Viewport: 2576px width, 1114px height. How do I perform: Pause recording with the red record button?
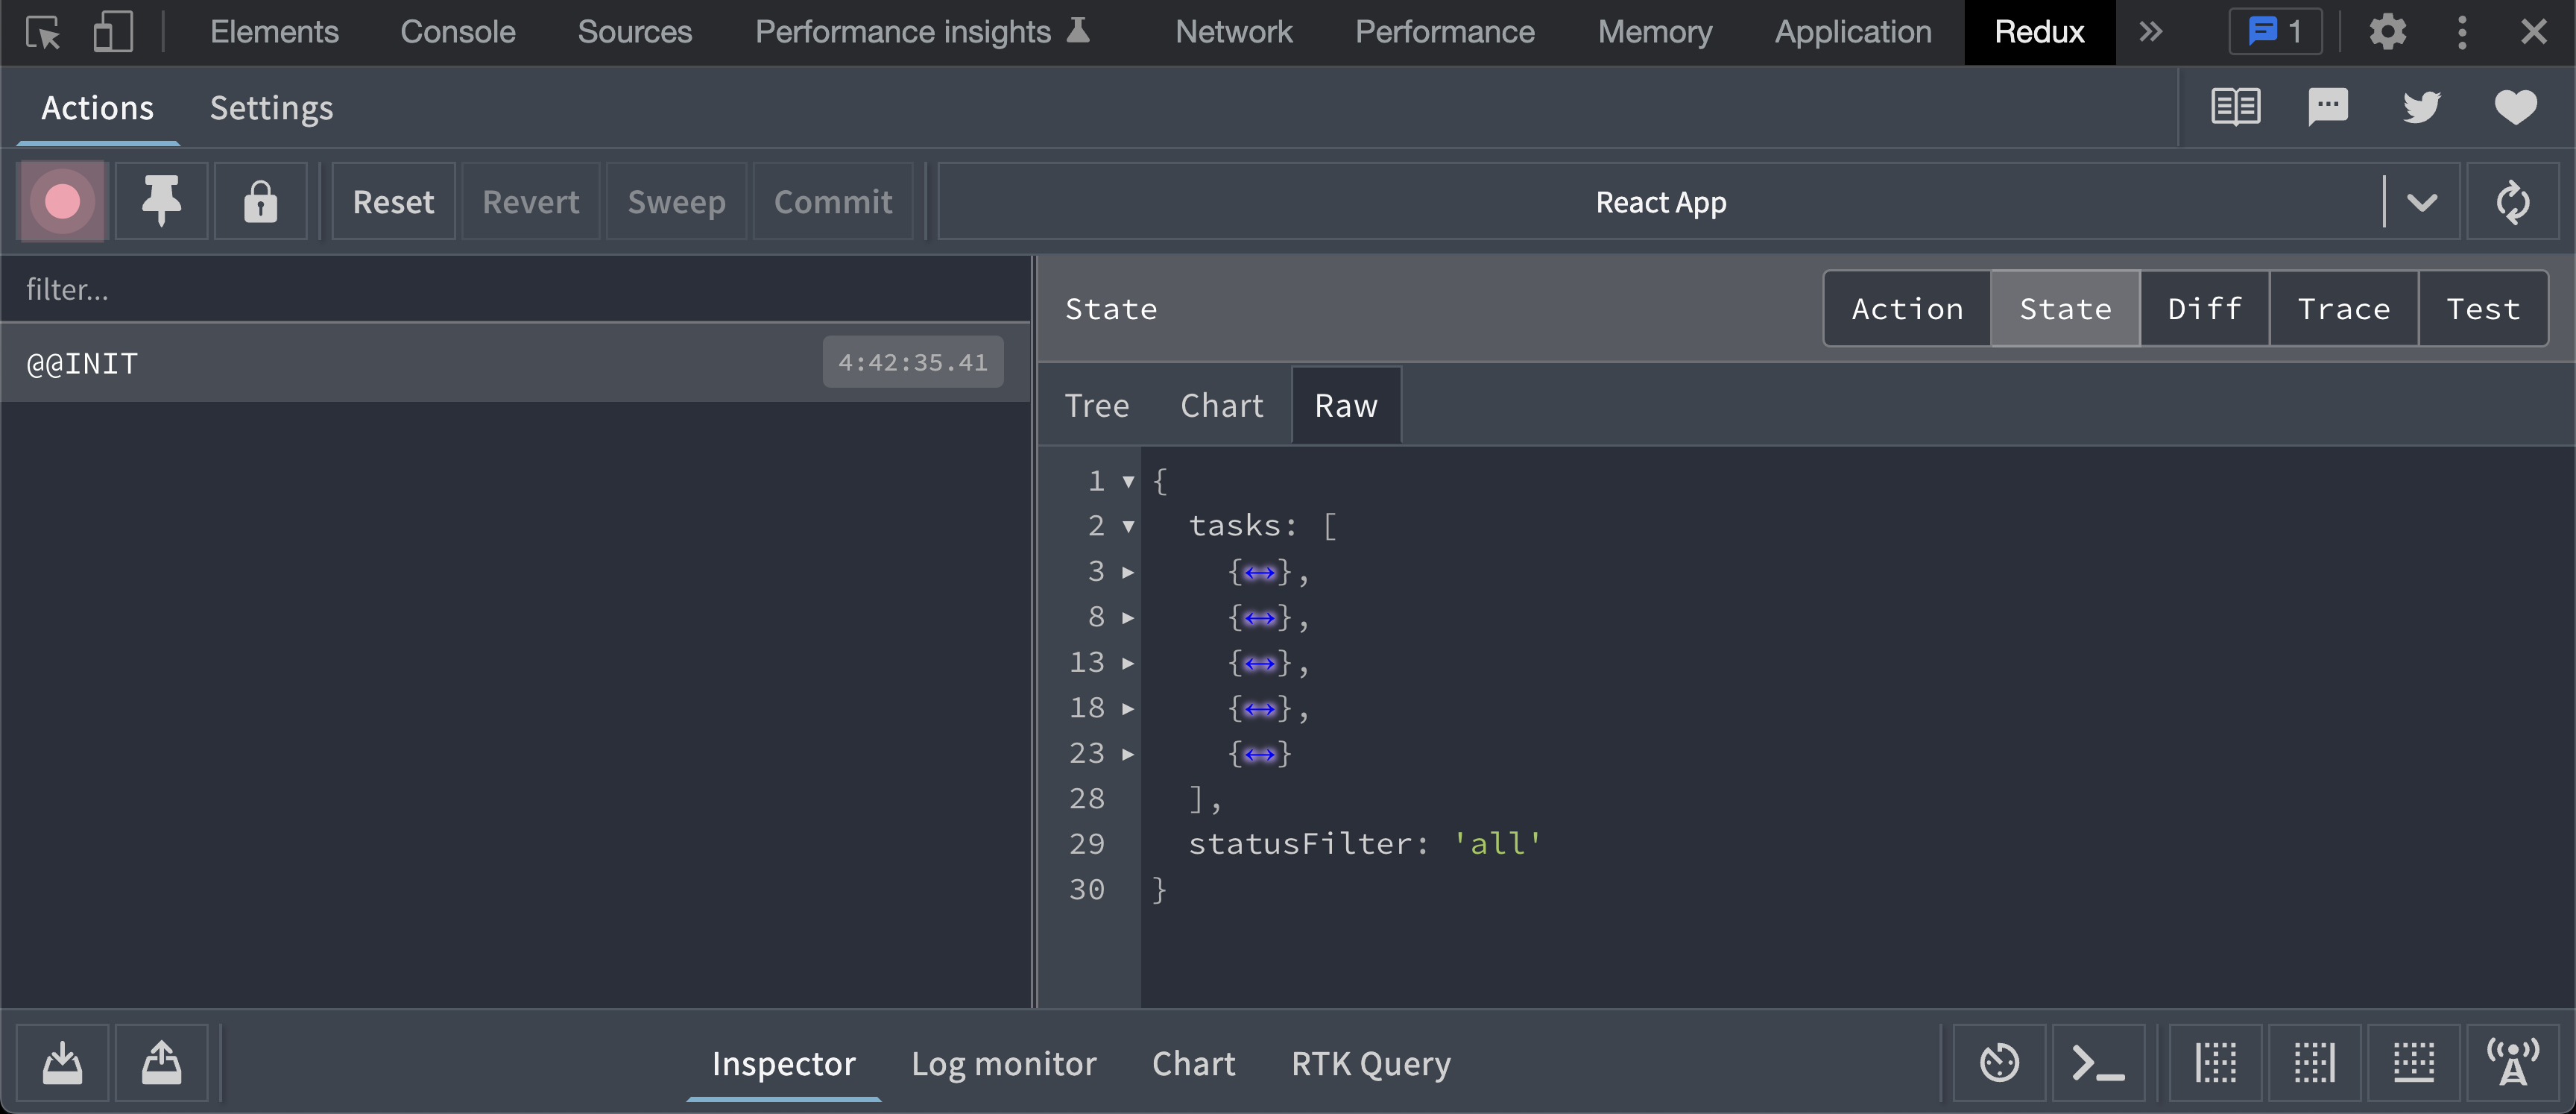click(62, 202)
